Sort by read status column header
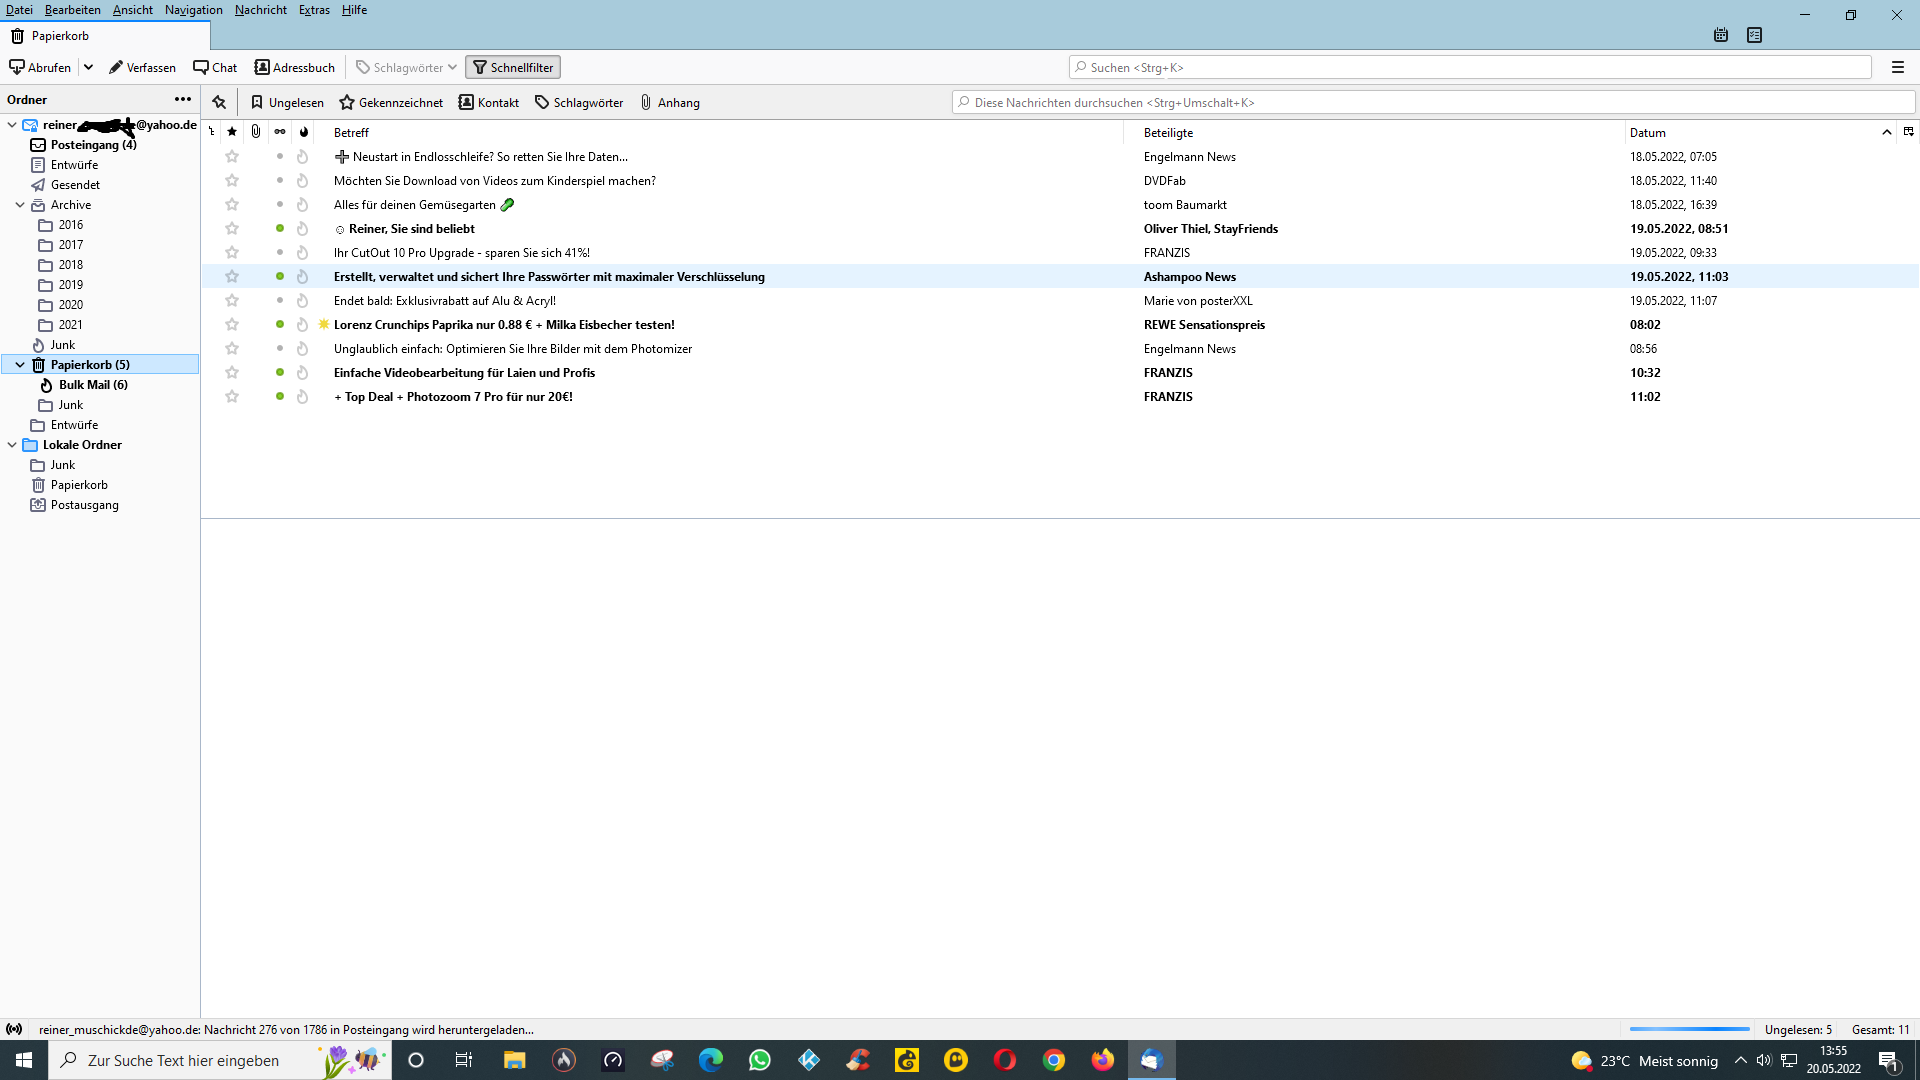The image size is (1920, 1080). point(280,132)
